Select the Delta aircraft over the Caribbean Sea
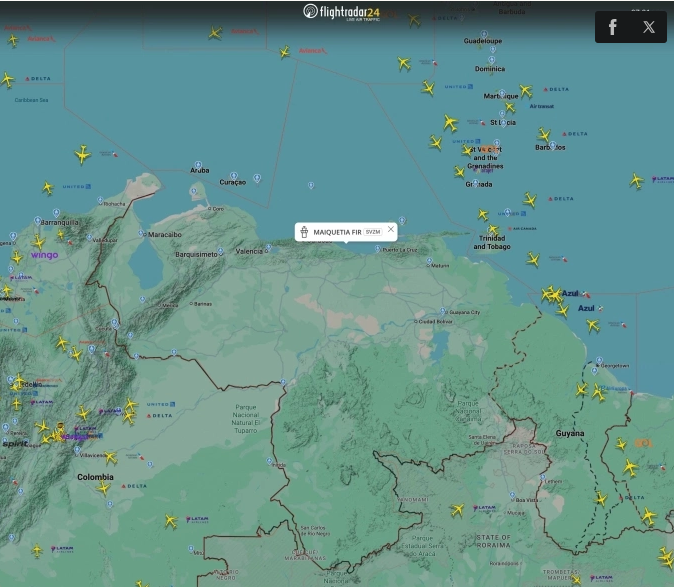The image size is (674, 587). click(x=8, y=79)
